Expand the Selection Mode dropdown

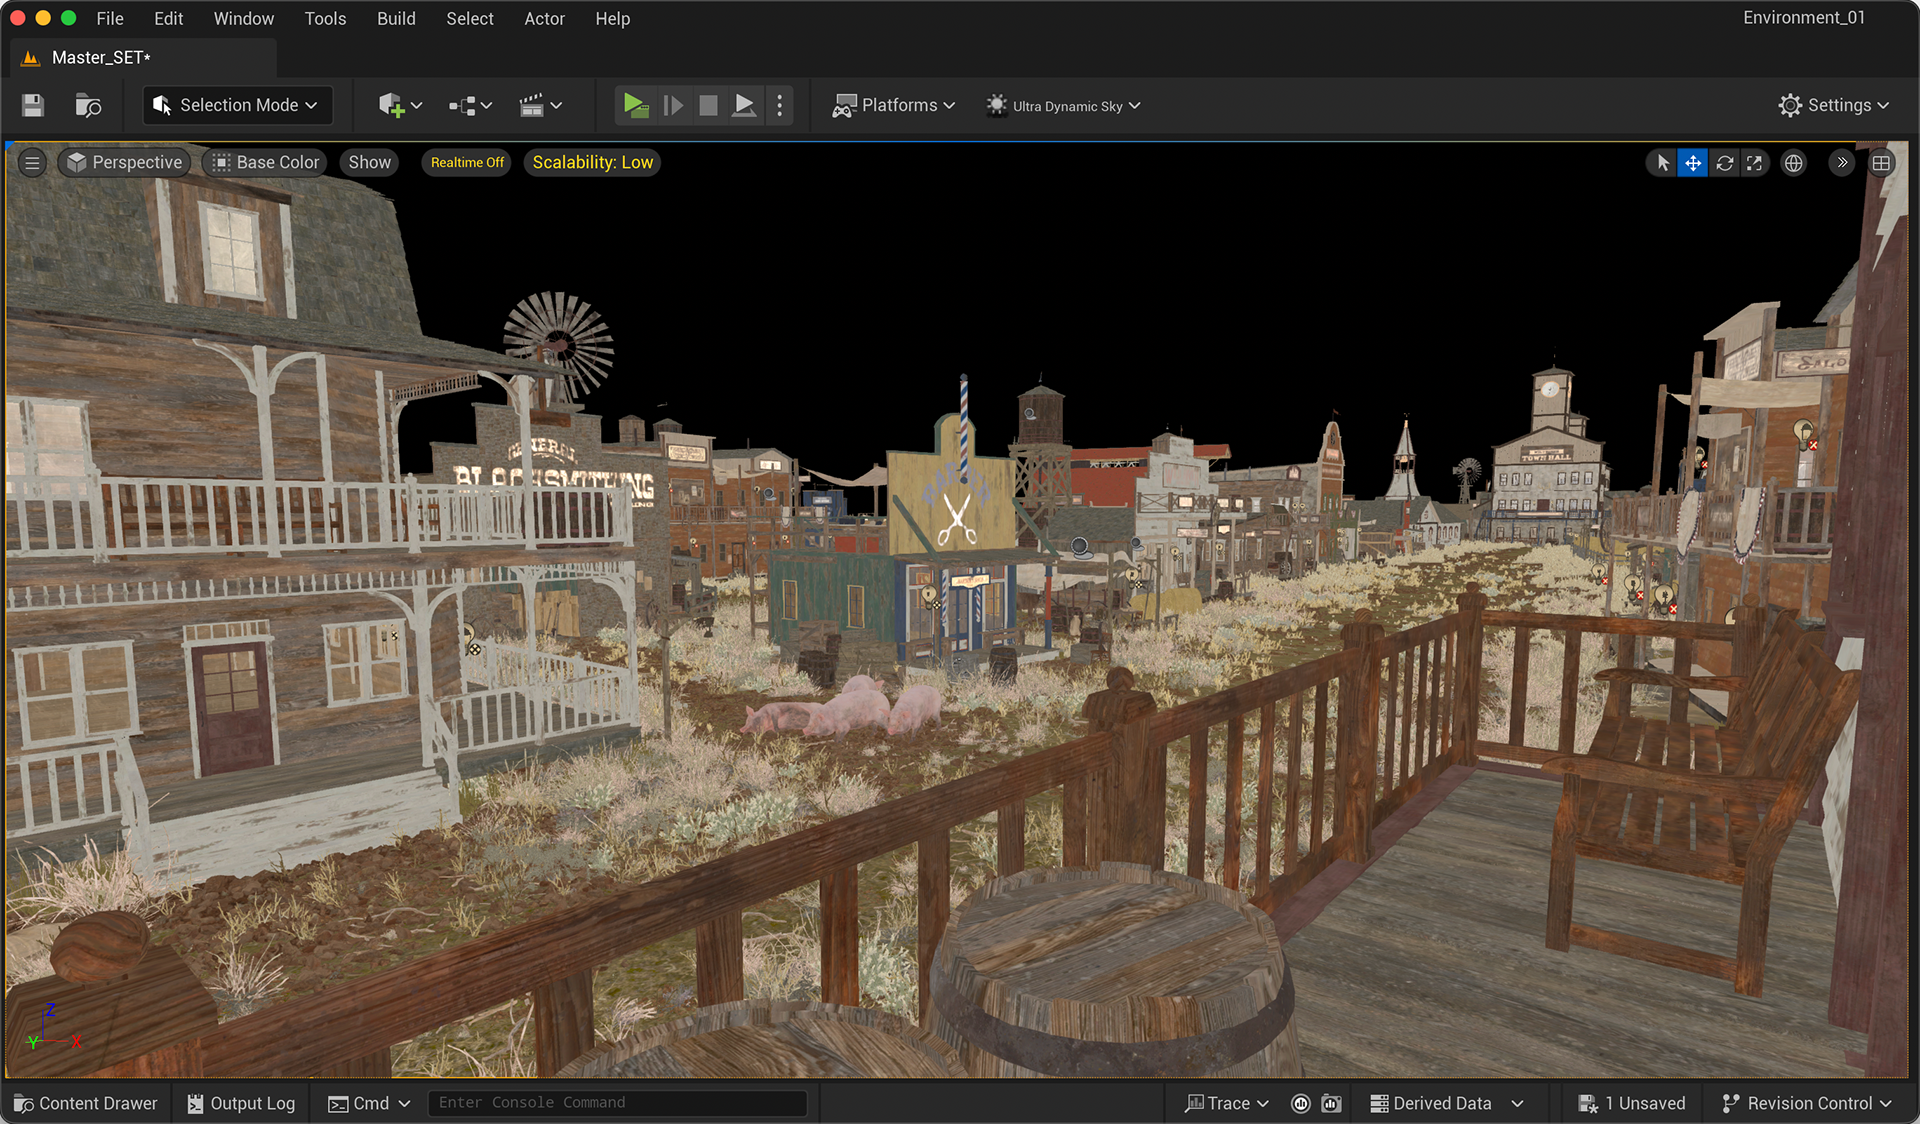point(237,105)
